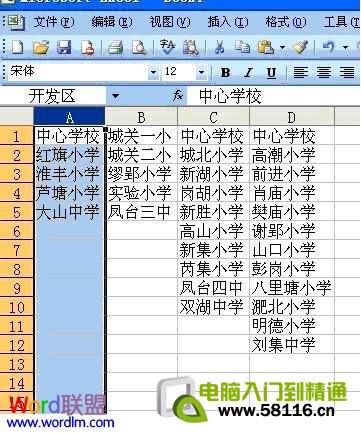Select column B header
Image resolution: width=361 pixels, height=433 pixels.
coord(141,117)
